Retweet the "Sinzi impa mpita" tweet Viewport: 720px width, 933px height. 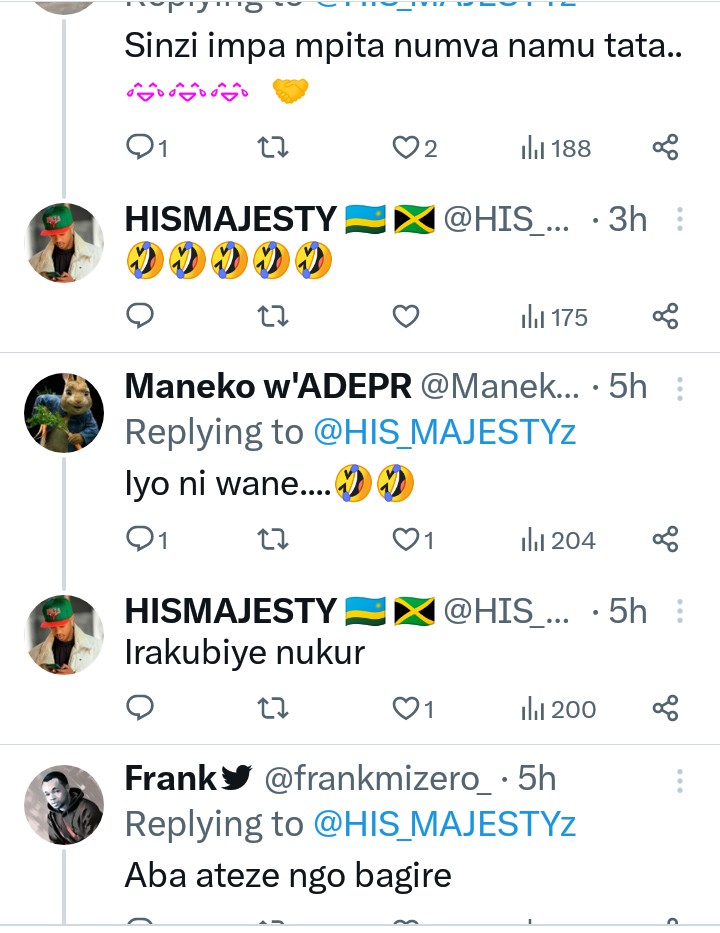point(273,148)
